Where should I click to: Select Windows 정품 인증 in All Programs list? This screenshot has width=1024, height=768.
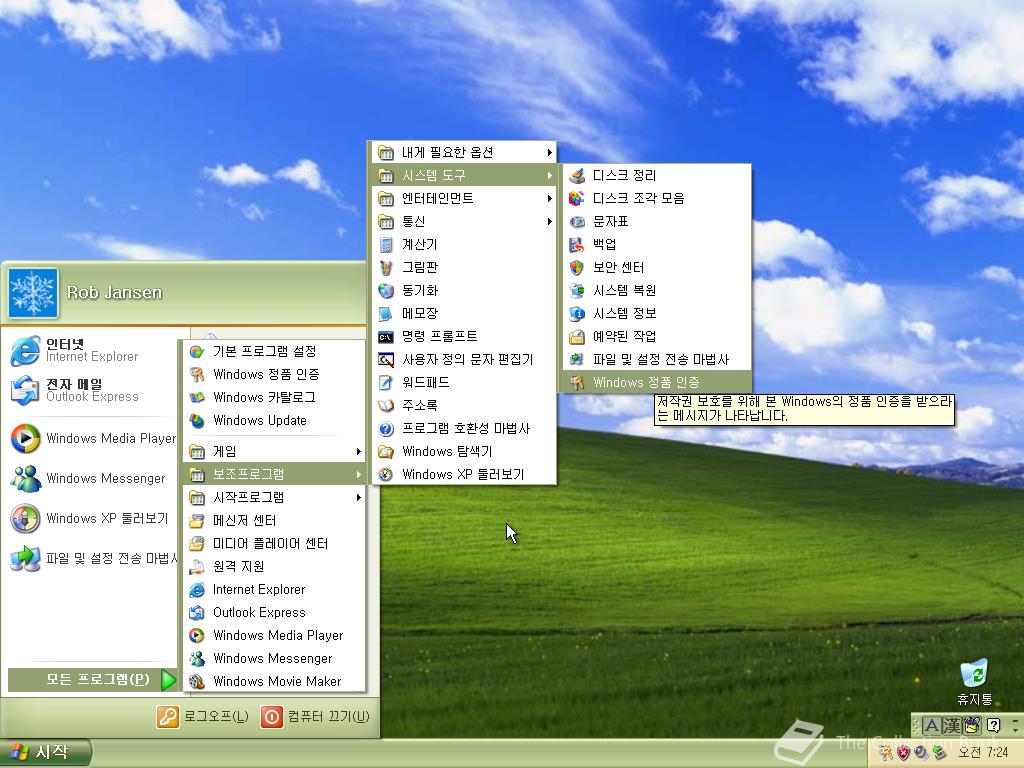point(274,374)
